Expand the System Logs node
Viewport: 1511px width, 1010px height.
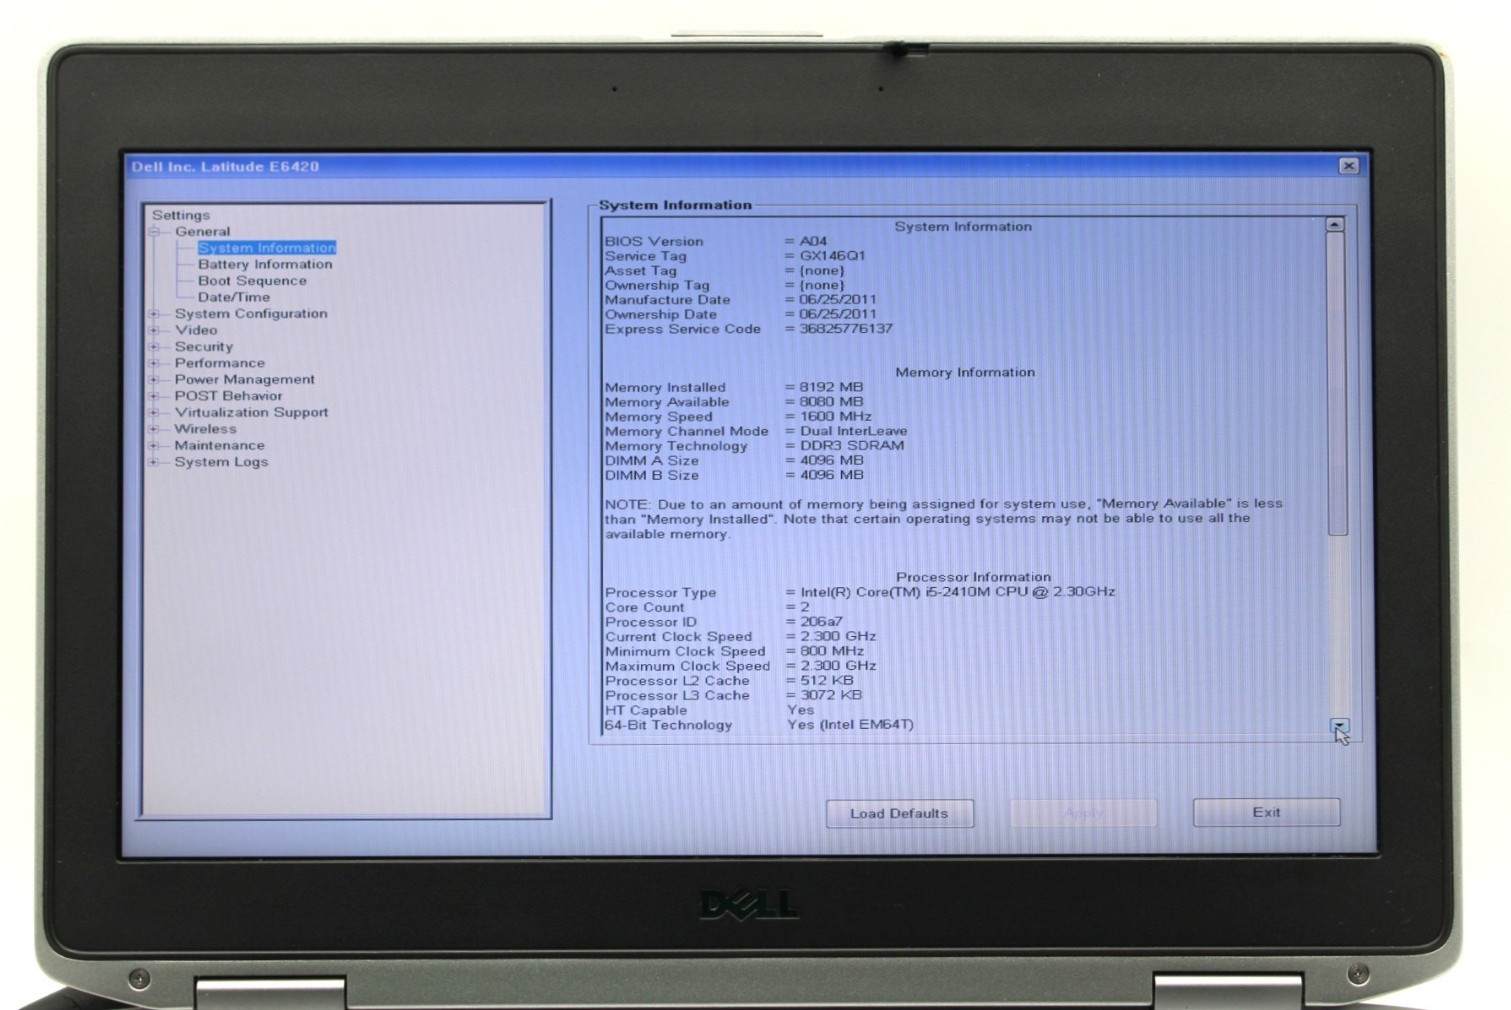[x=155, y=462]
